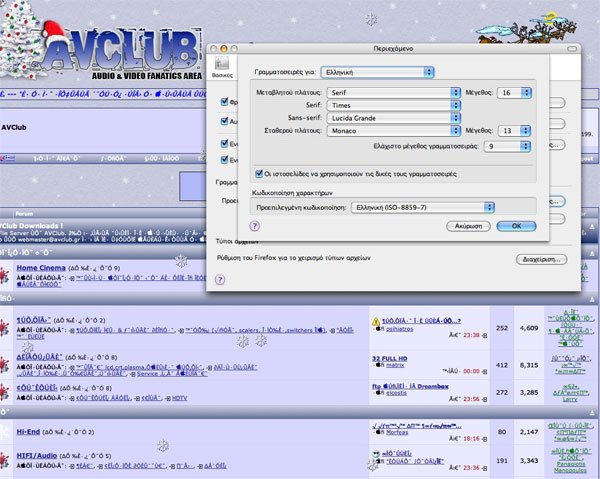Open the Serif font dropdown showing Times
The height and width of the screenshot is (479, 600).
(393, 105)
